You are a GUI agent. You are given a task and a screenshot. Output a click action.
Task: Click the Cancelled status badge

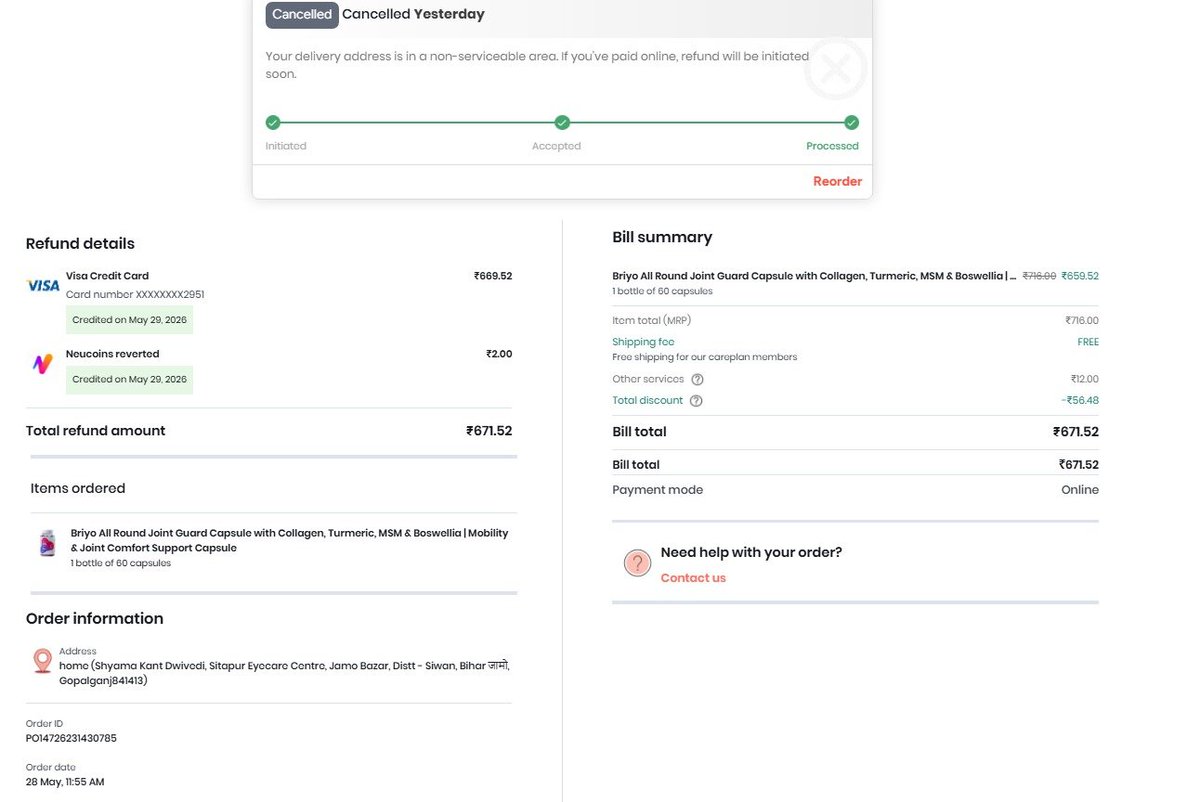302,15
